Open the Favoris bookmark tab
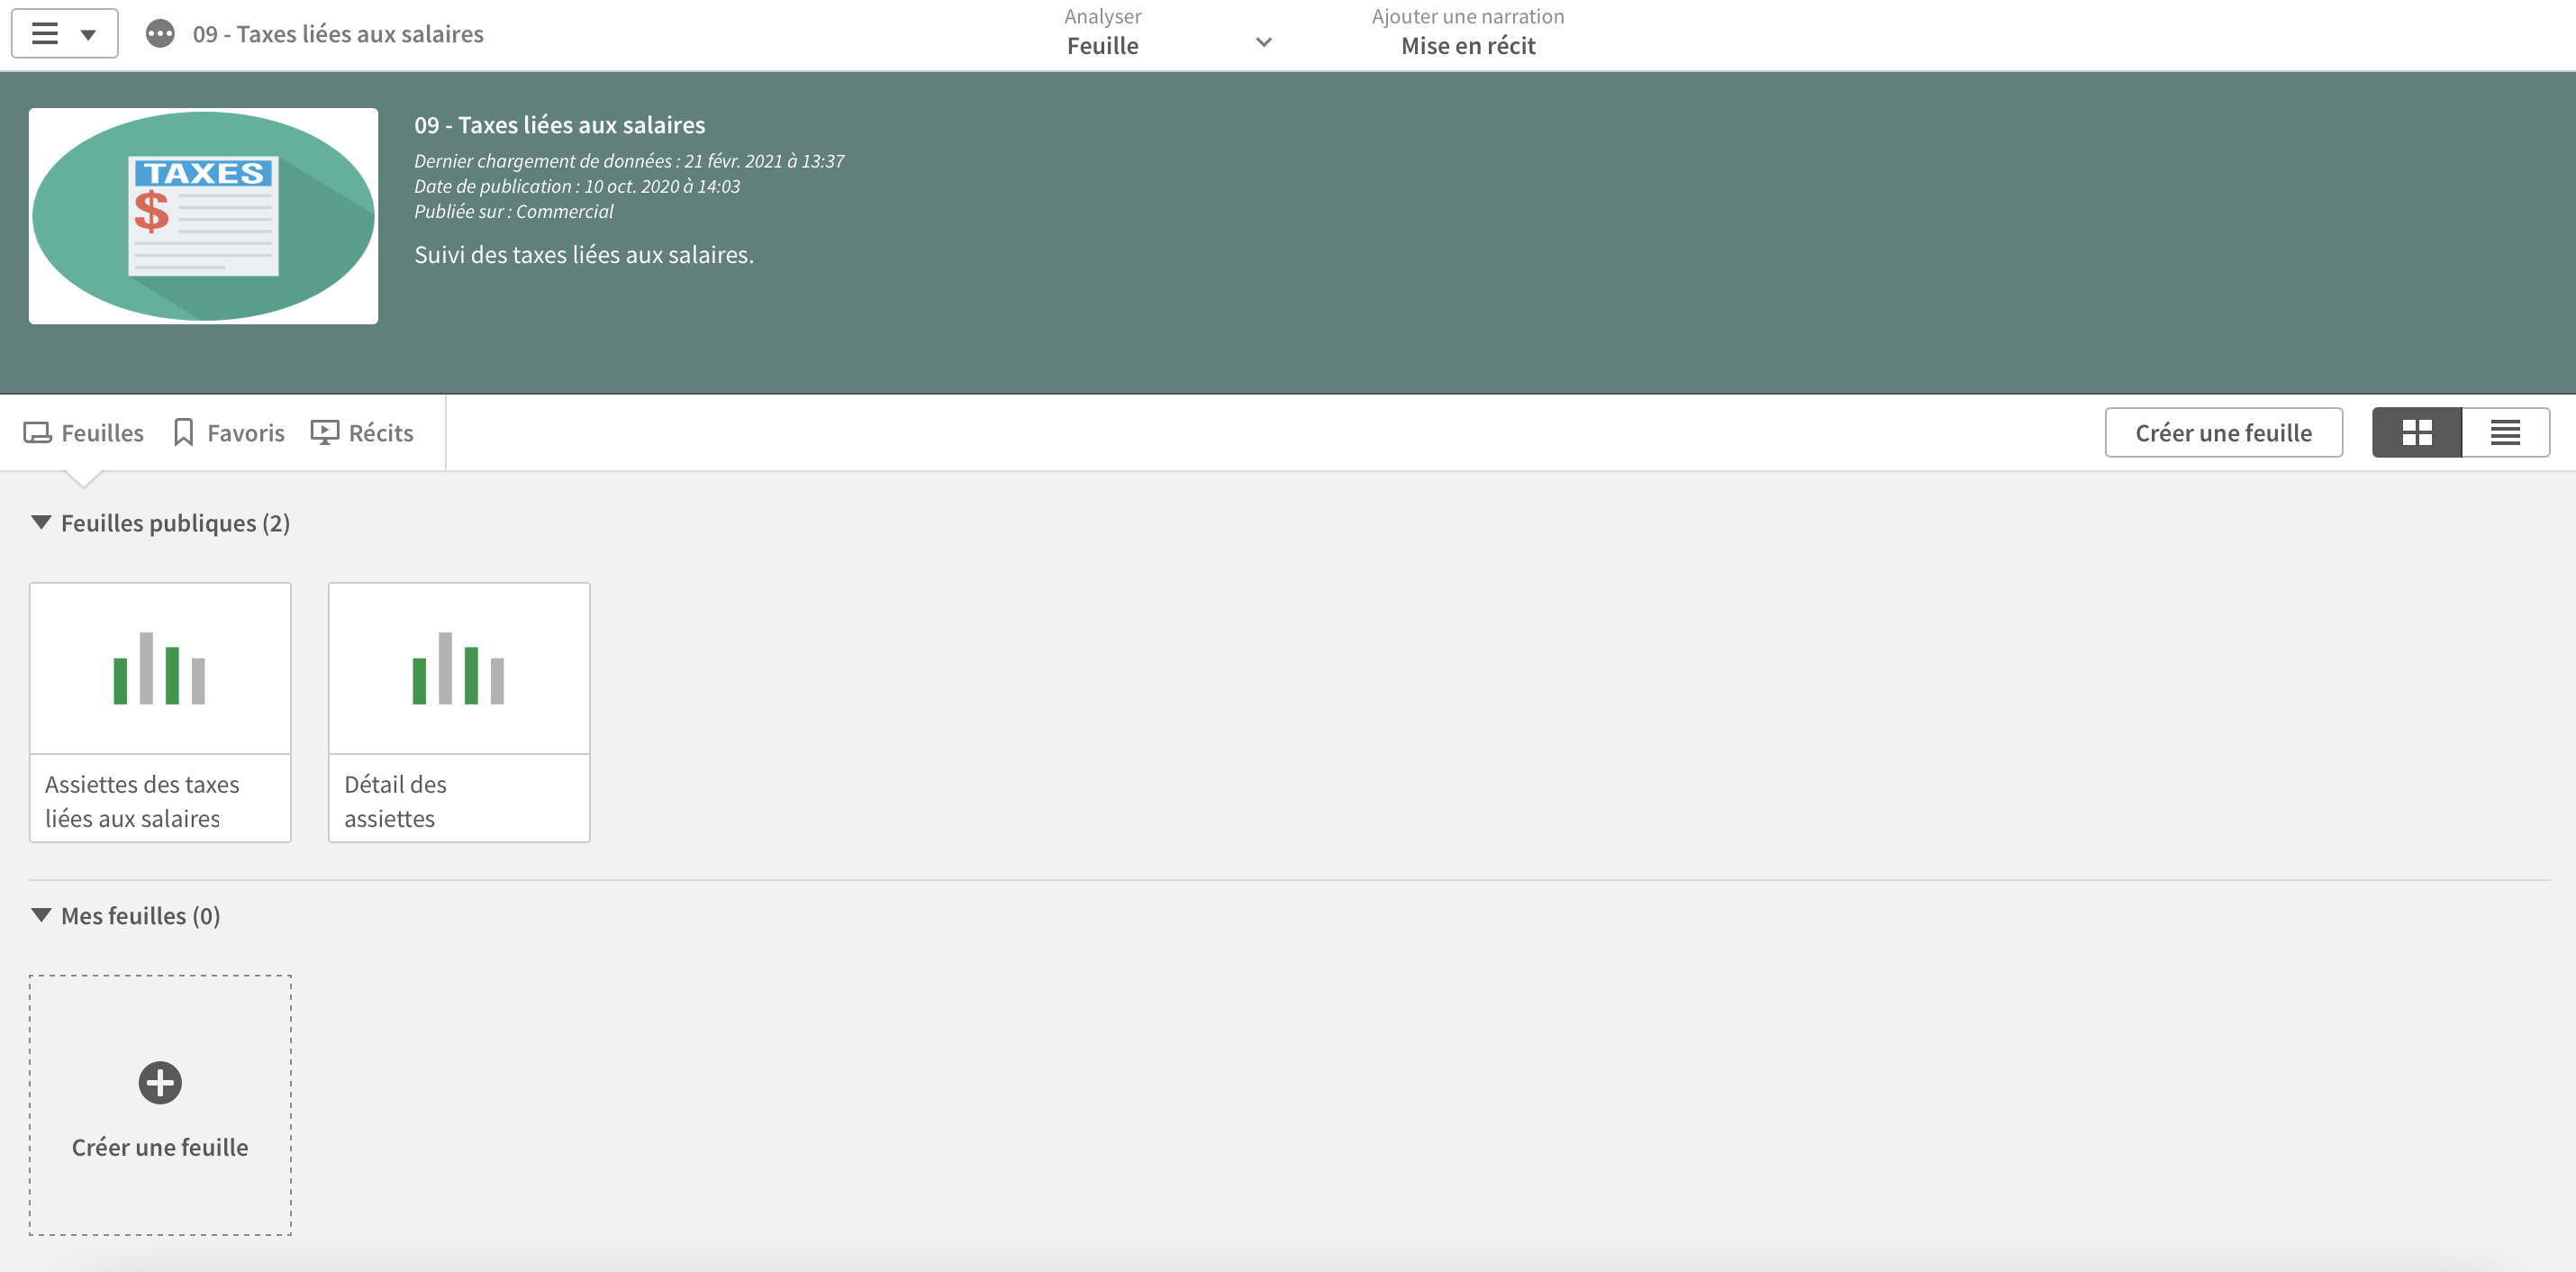2576x1272 pixels. tap(229, 432)
